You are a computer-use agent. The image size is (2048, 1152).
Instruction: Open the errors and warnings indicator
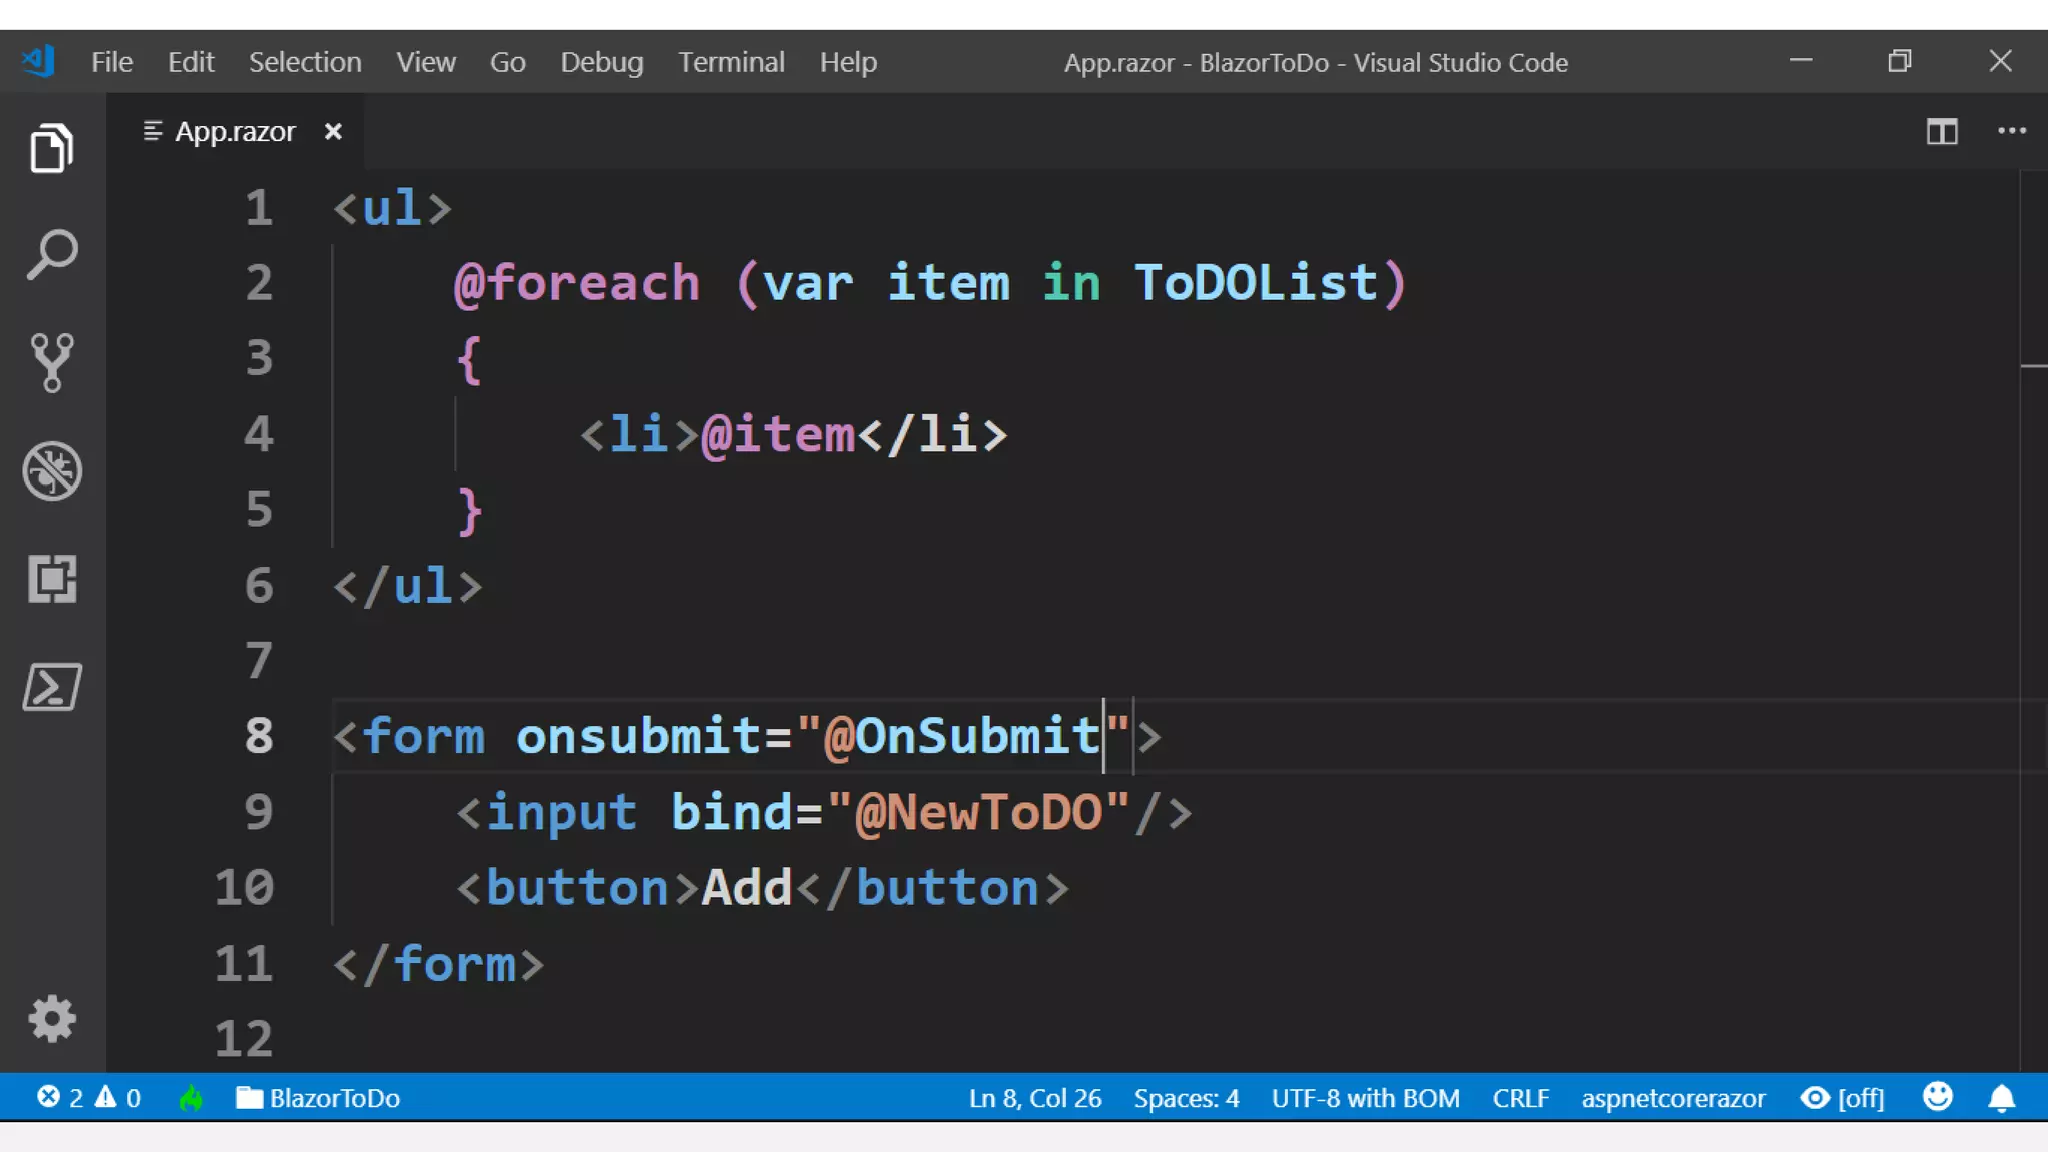pyautogui.click(x=88, y=1098)
